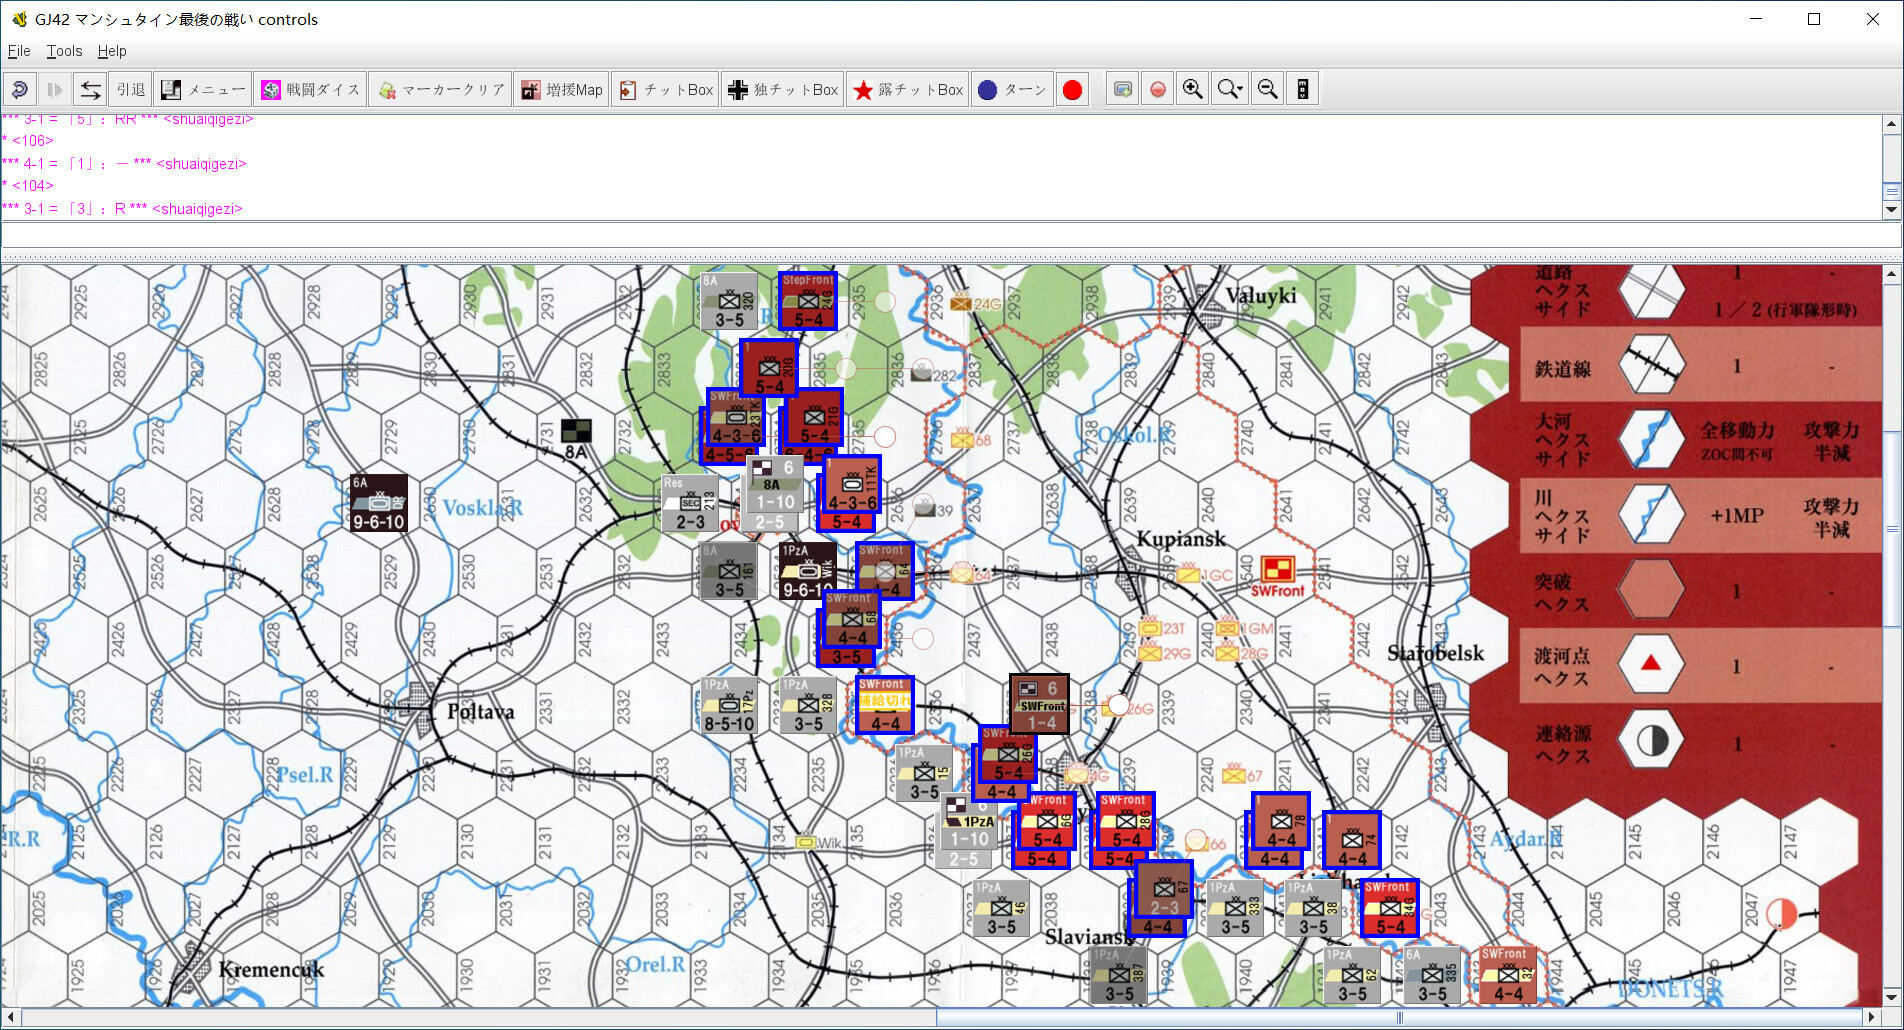Open the メニュー toolbar button
The height and width of the screenshot is (1030, 1904).
pyautogui.click(x=204, y=90)
